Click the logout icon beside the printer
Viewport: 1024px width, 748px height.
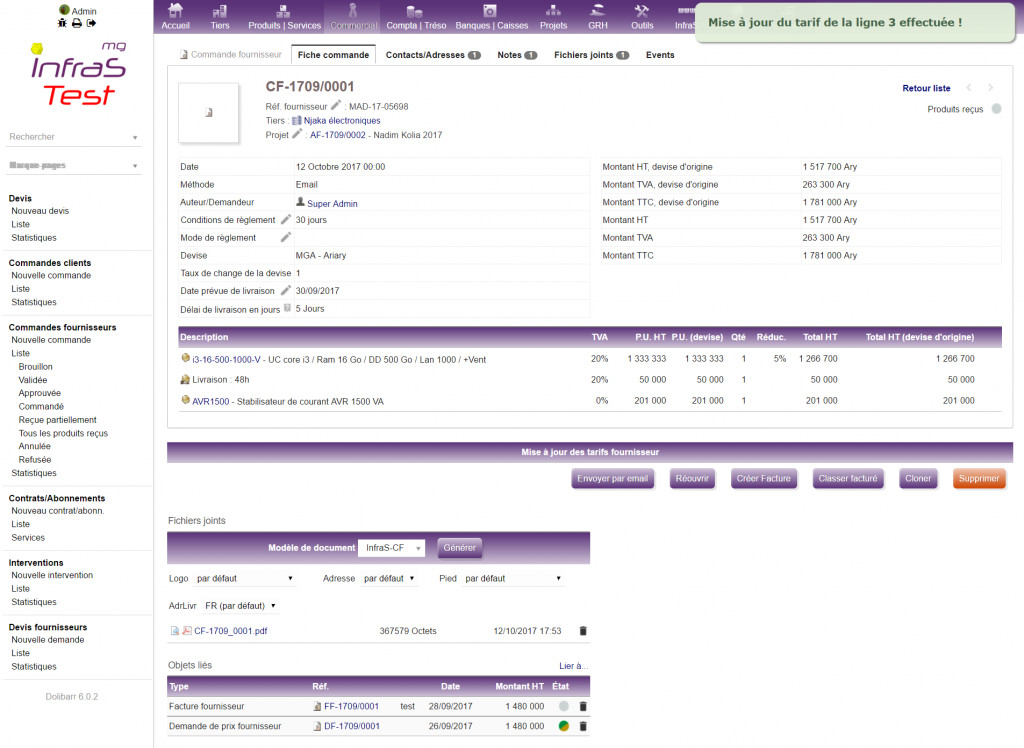[x=91, y=23]
